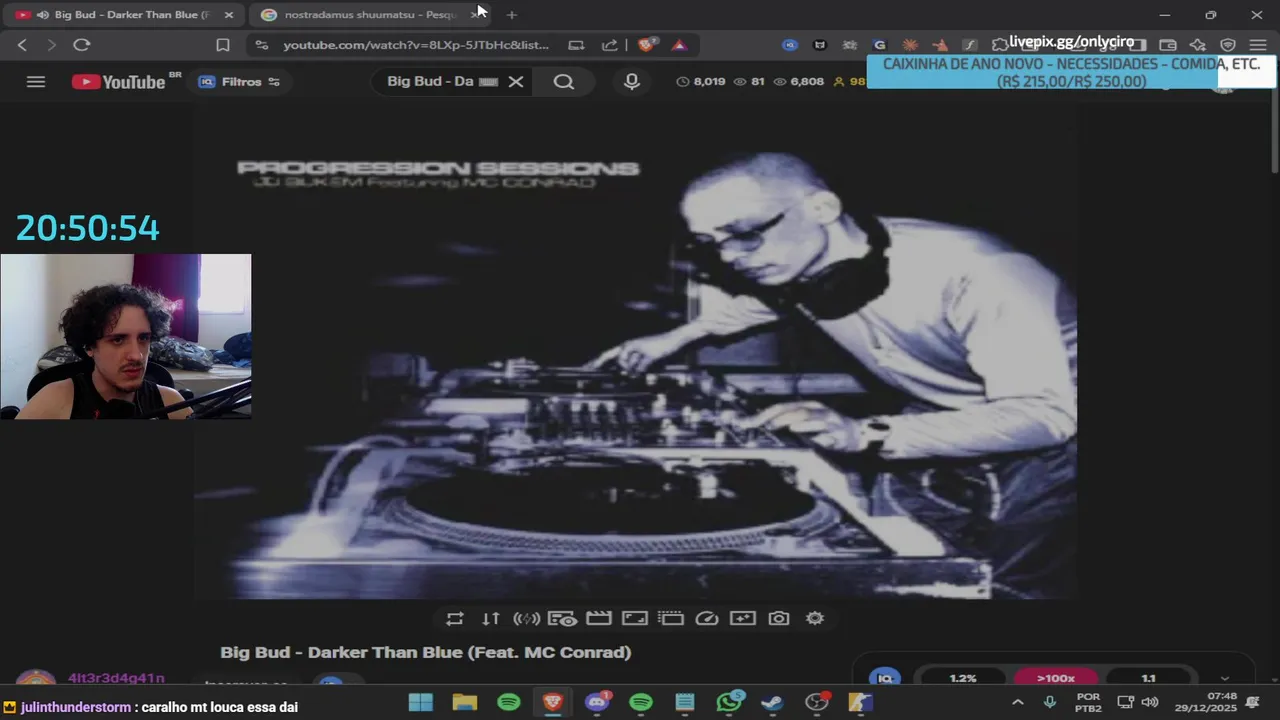The width and height of the screenshot is (1280, 720).
Task: Open the on-screen keyboard icon in search box
Action: 488,82
